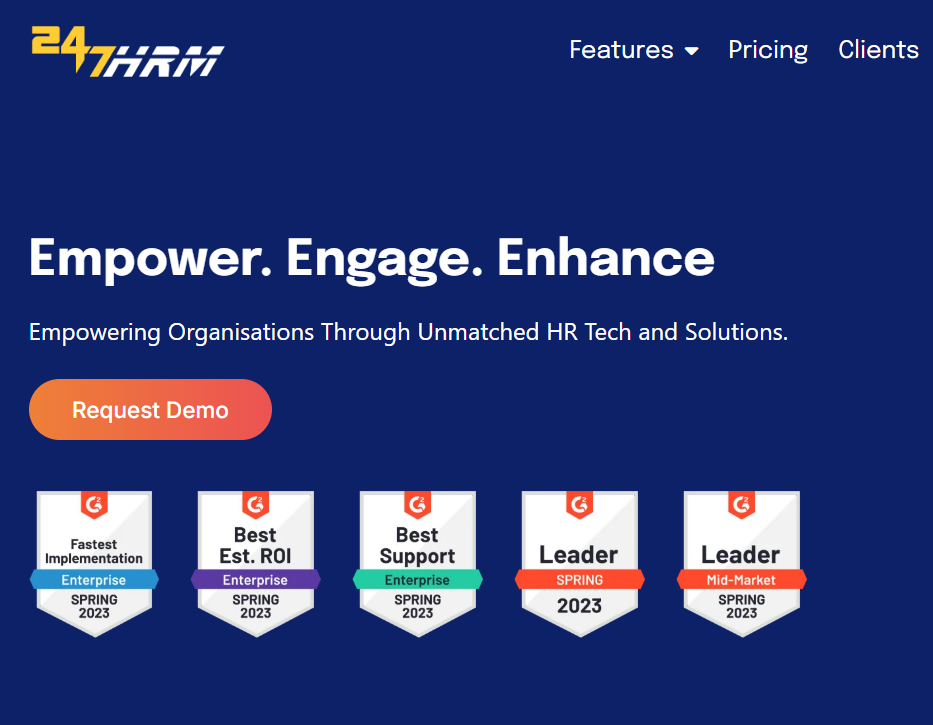Open the Fastest Implementation Enterprise badge

pyautogui.click(x=94, y=564)
